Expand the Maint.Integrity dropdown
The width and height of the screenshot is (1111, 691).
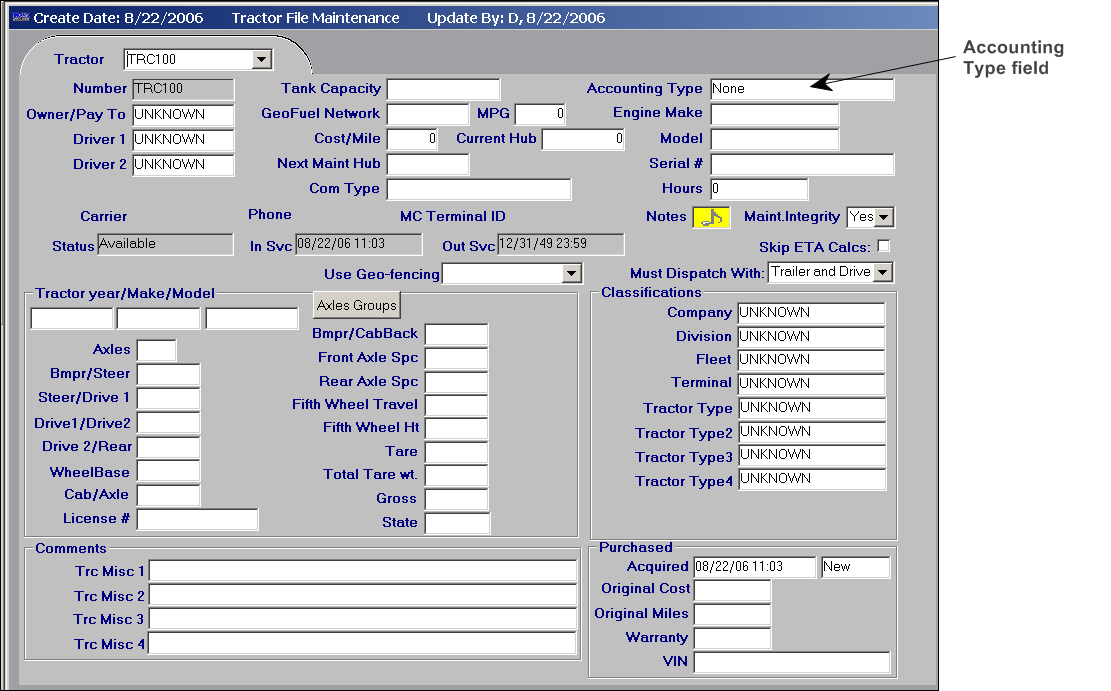884,218
